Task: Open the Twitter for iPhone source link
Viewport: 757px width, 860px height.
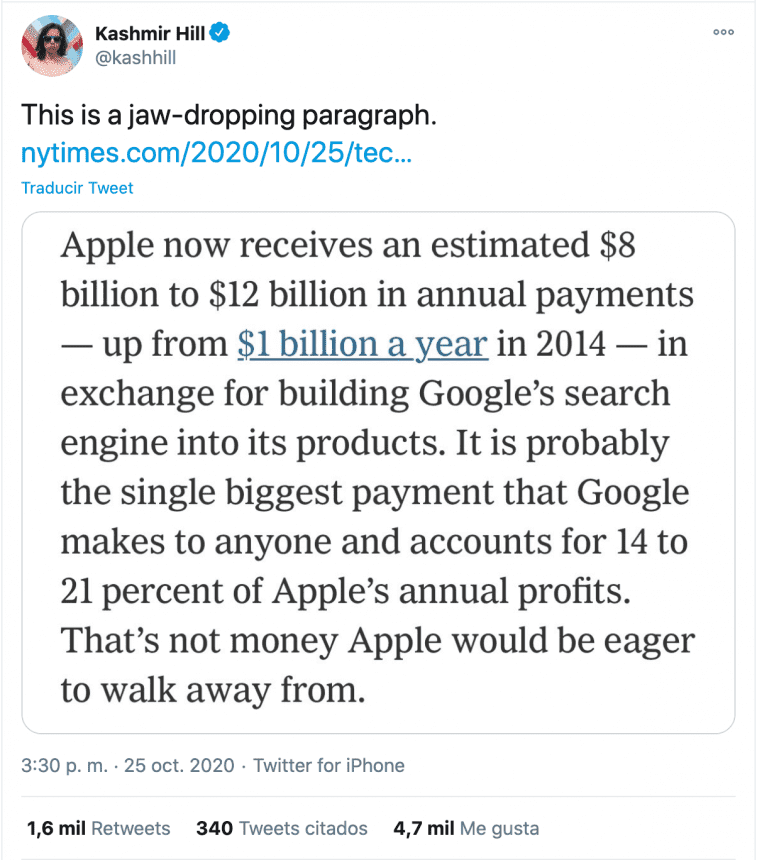Action: click(329, 766)
